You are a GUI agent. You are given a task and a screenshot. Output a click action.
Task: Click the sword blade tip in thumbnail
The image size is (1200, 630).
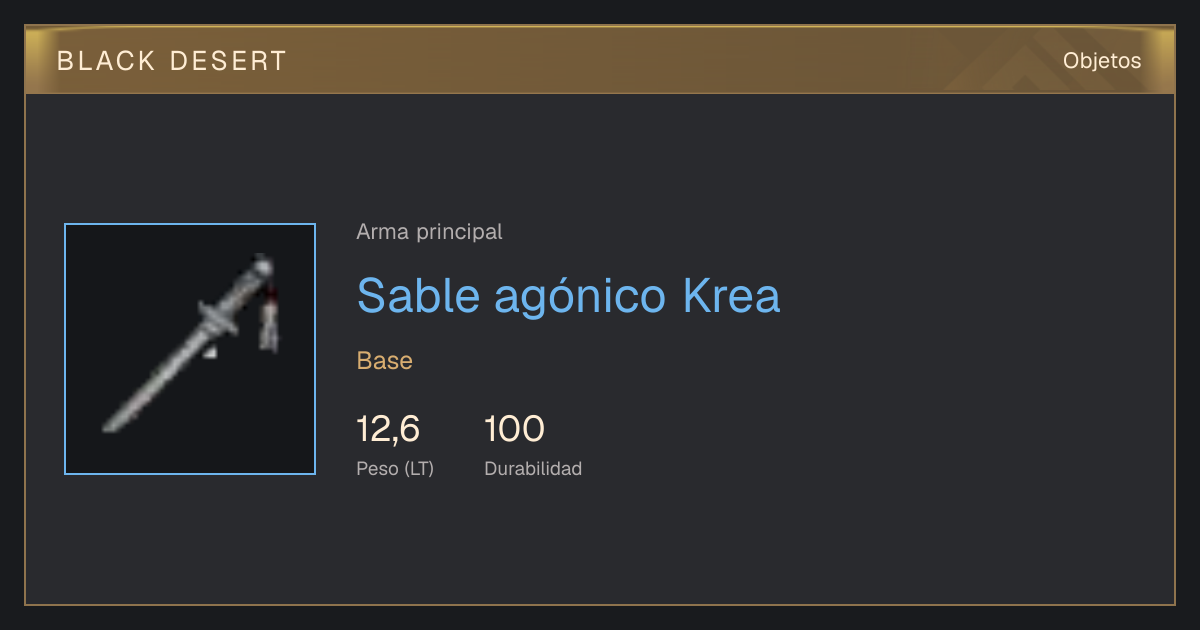pyautogui.click(x=110, y=426)
